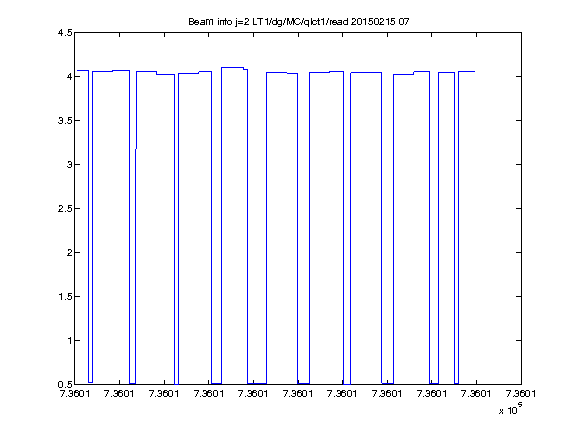Click the date text '20150215 07' in the title

[x=380, y=22]
